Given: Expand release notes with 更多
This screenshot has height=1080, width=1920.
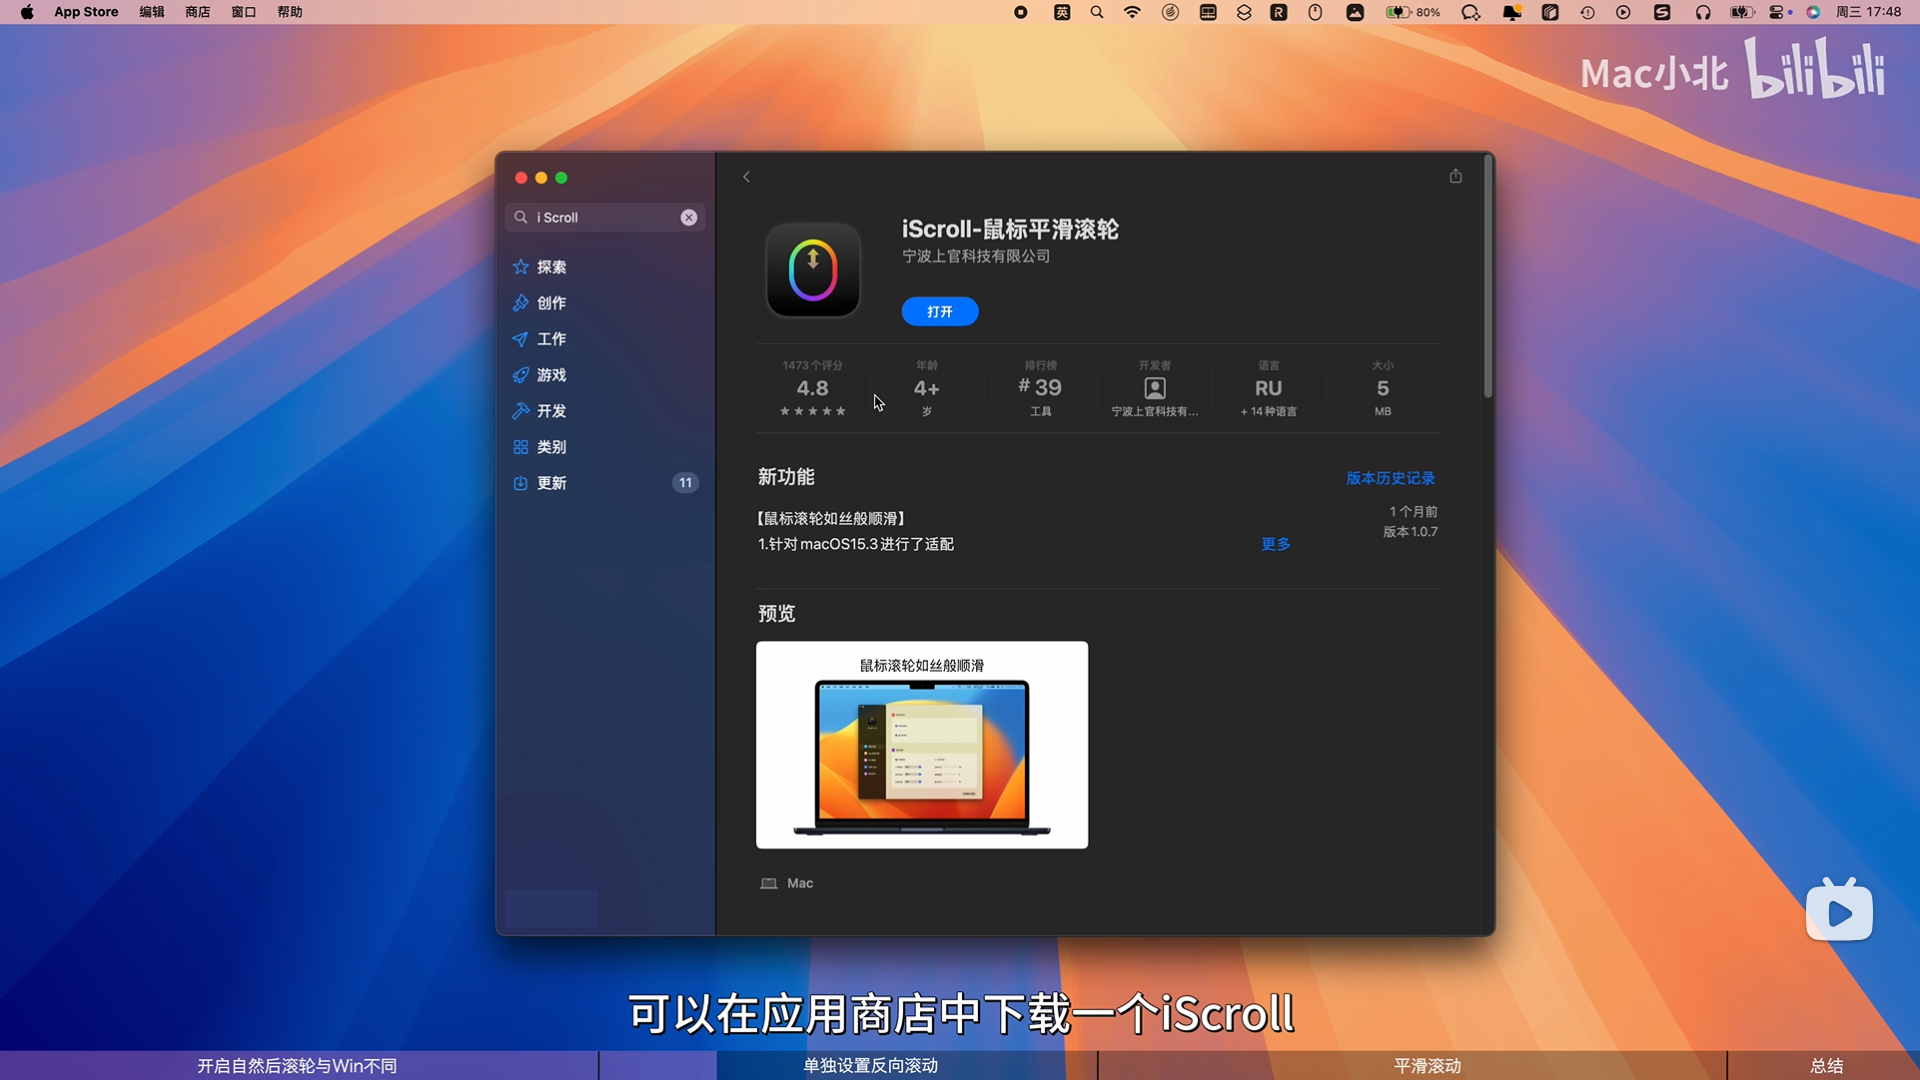Looking at the screenshot, I should click(x=1275, y=544).
